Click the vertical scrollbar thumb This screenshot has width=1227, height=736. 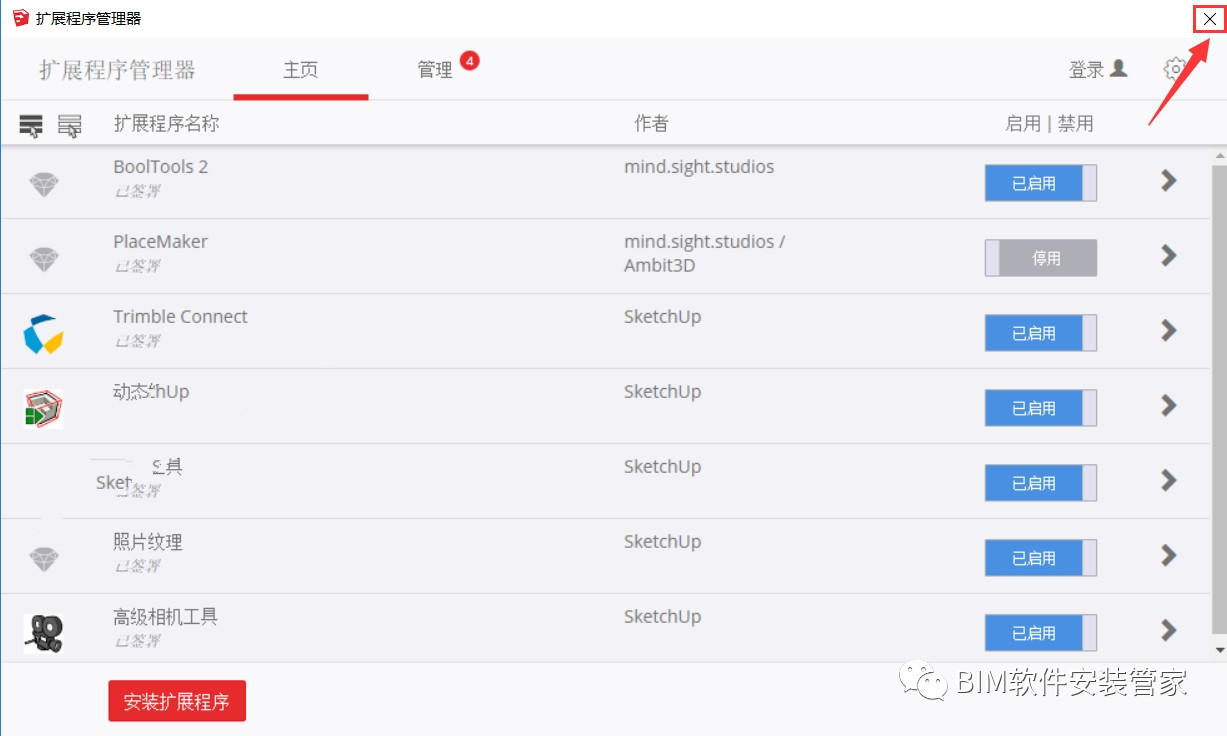click(1219, 399)
